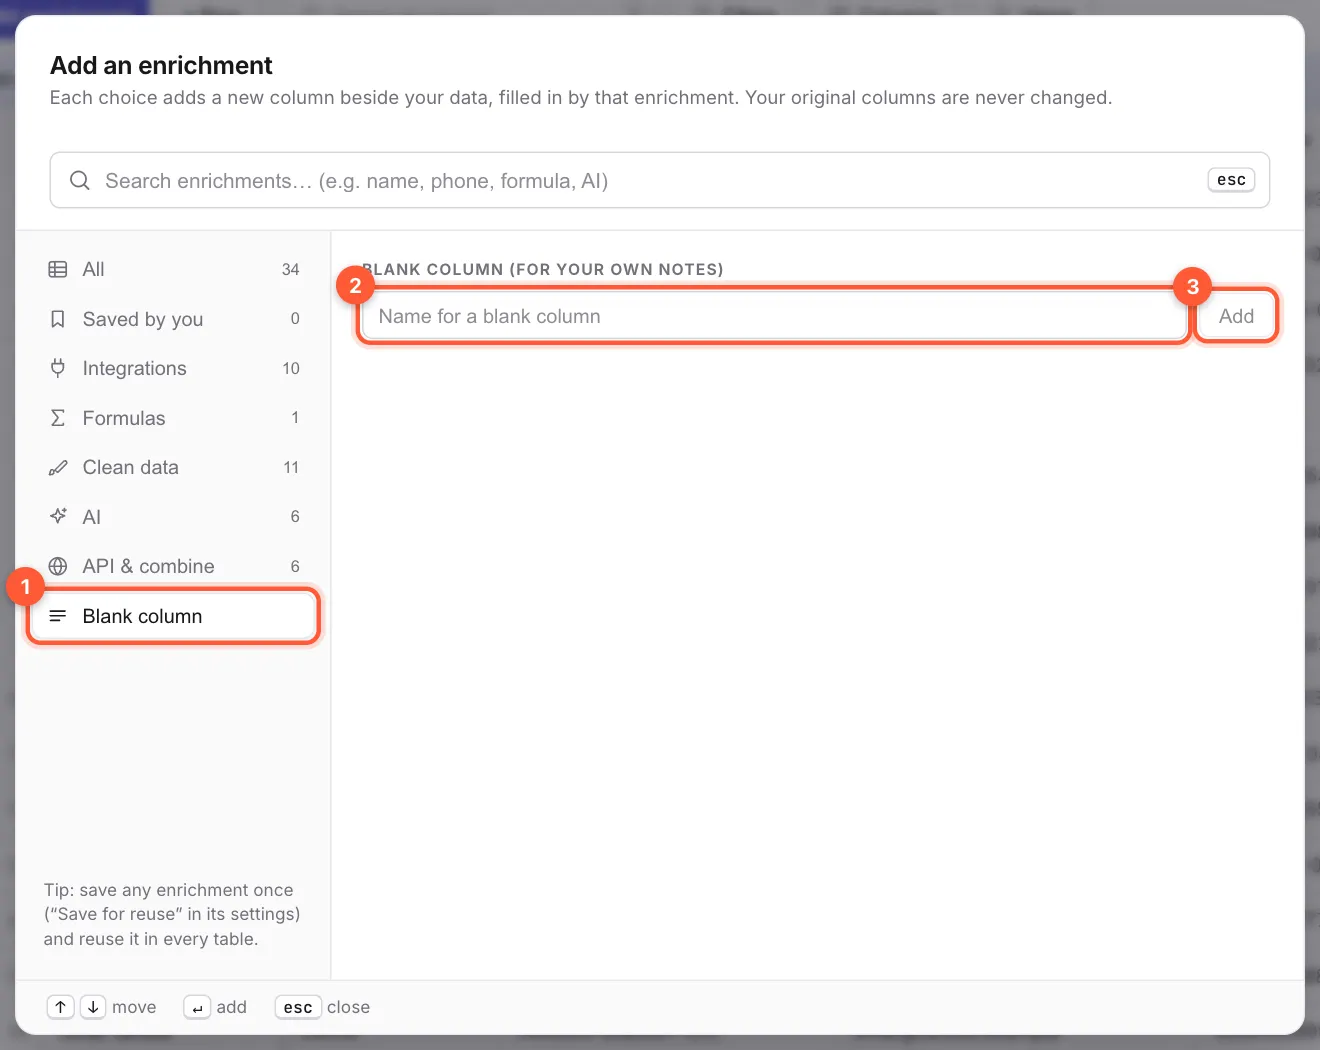Image resolution: width=1320 pixels, height=1050 pixels.
Task: Click the API & combine globe icon
Action: (x=58, y=566)
